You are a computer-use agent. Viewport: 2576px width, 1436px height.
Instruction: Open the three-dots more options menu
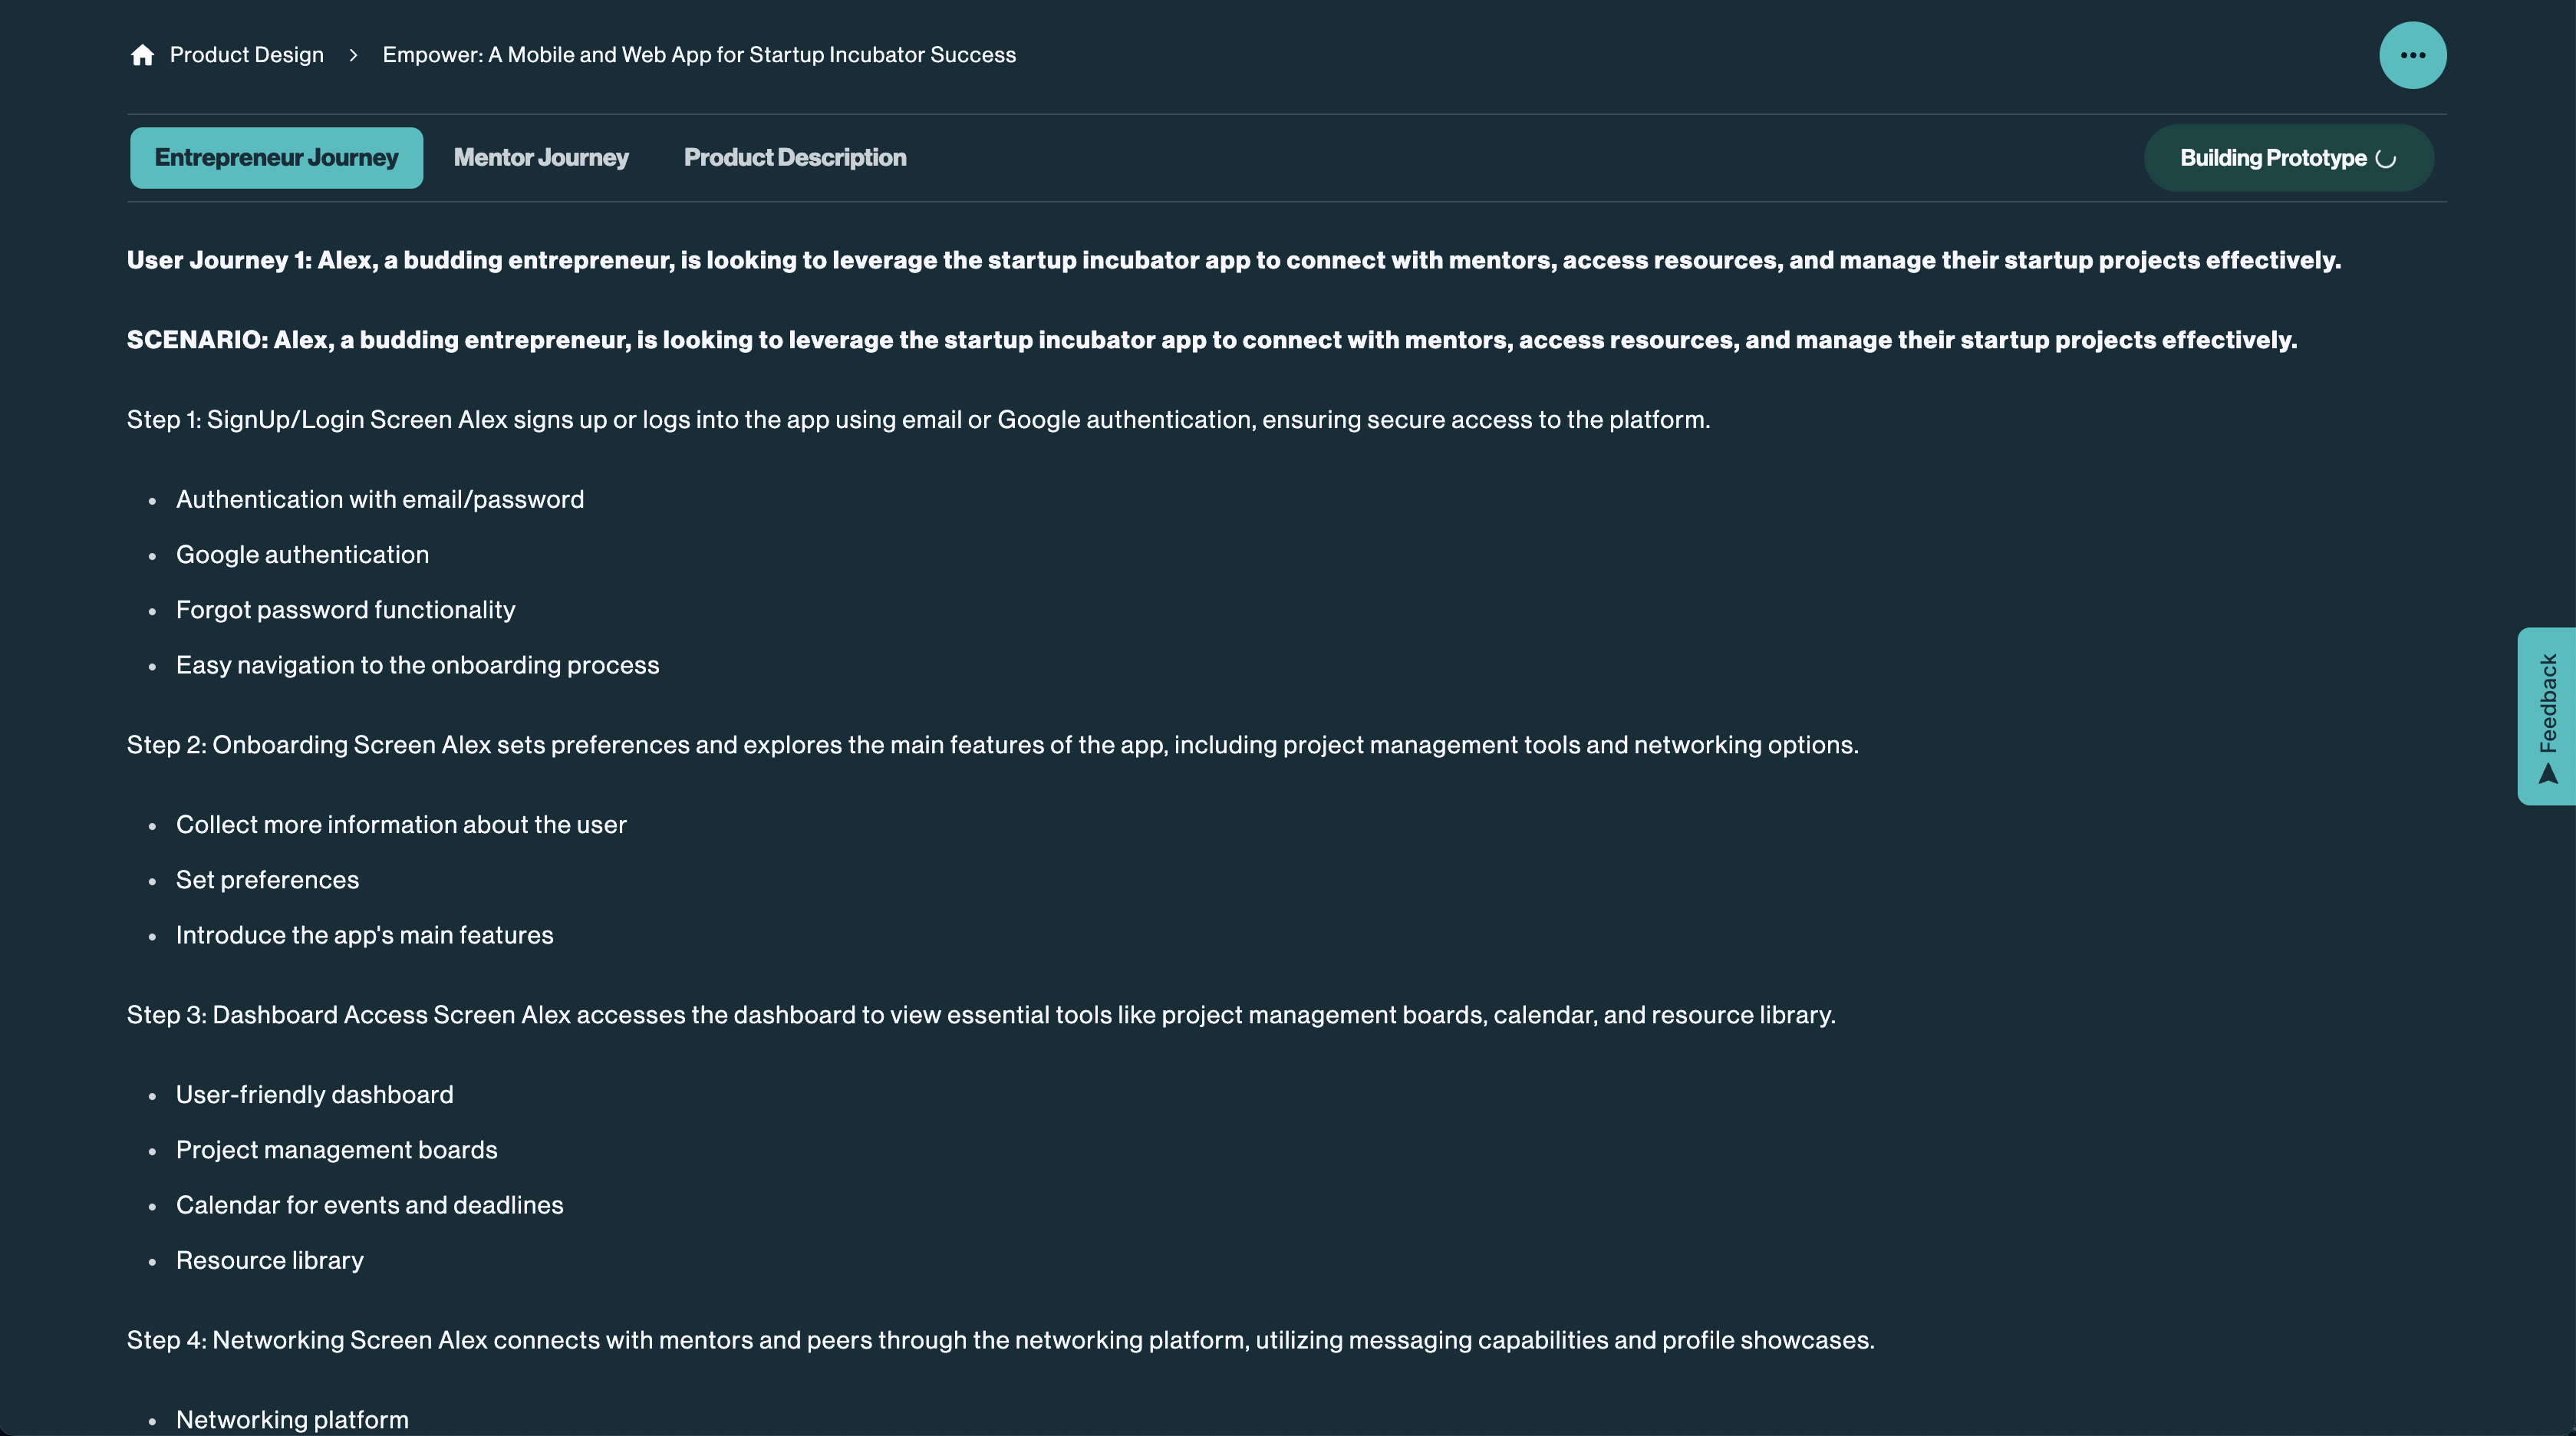2412,55
